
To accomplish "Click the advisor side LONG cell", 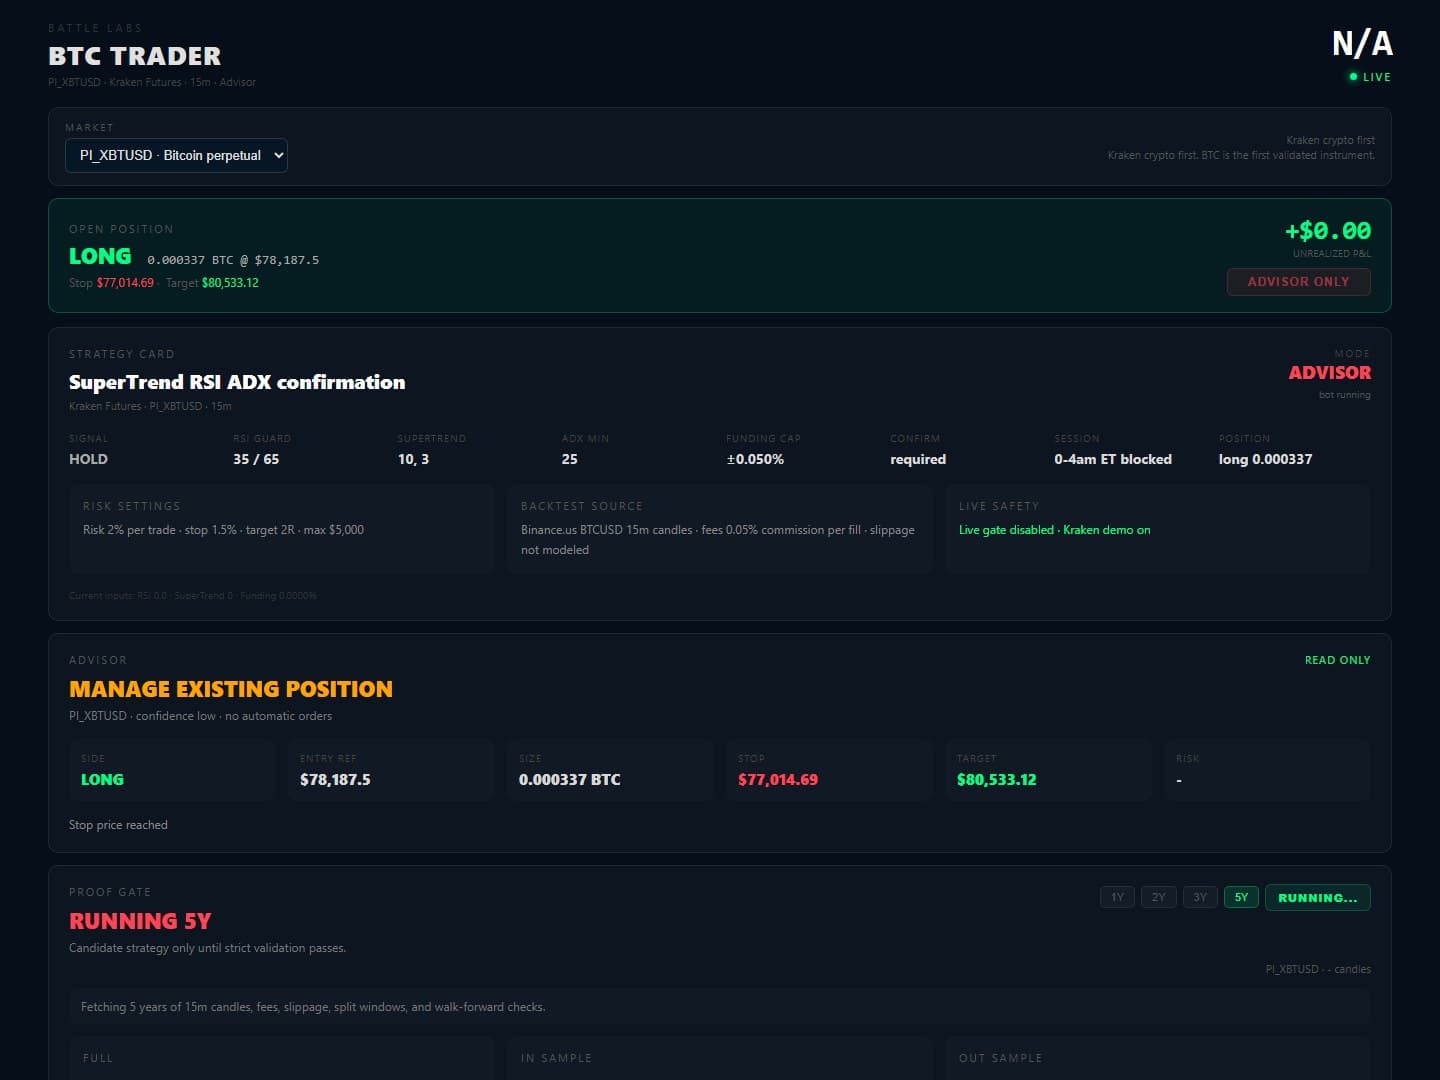I will click(172, 770).
